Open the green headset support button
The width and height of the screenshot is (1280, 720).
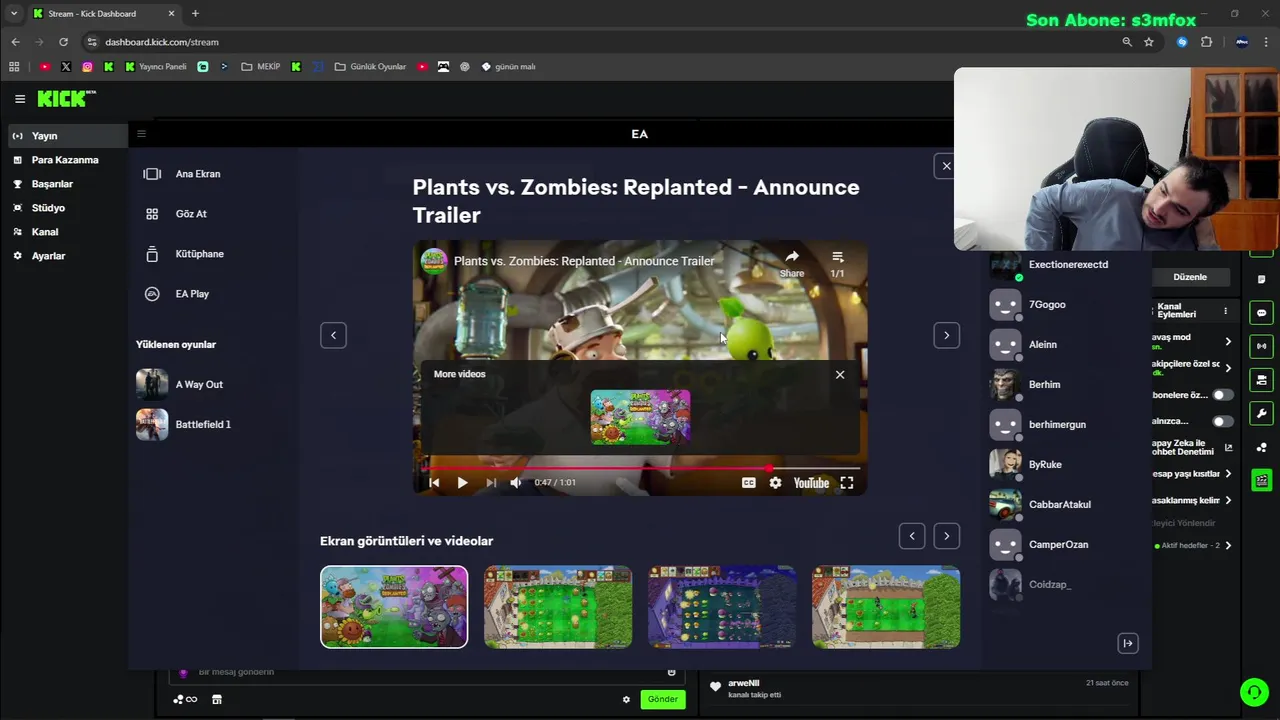(x=1254, y=692)
